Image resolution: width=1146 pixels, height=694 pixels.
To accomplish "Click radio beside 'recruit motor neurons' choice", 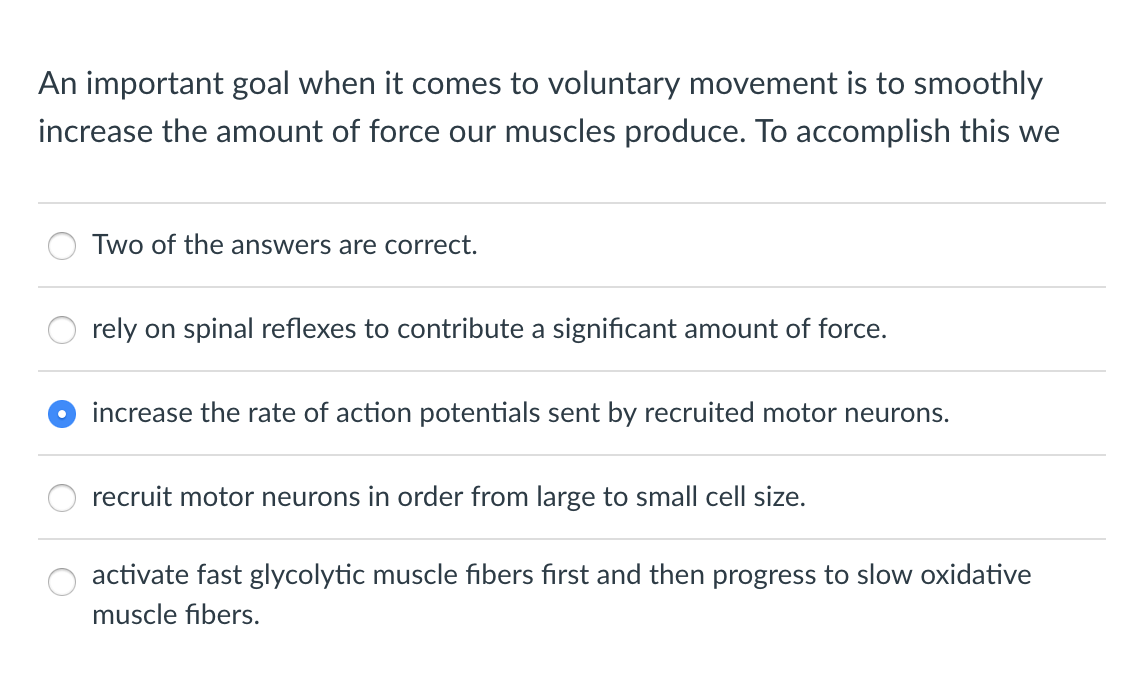I will 61,497.
